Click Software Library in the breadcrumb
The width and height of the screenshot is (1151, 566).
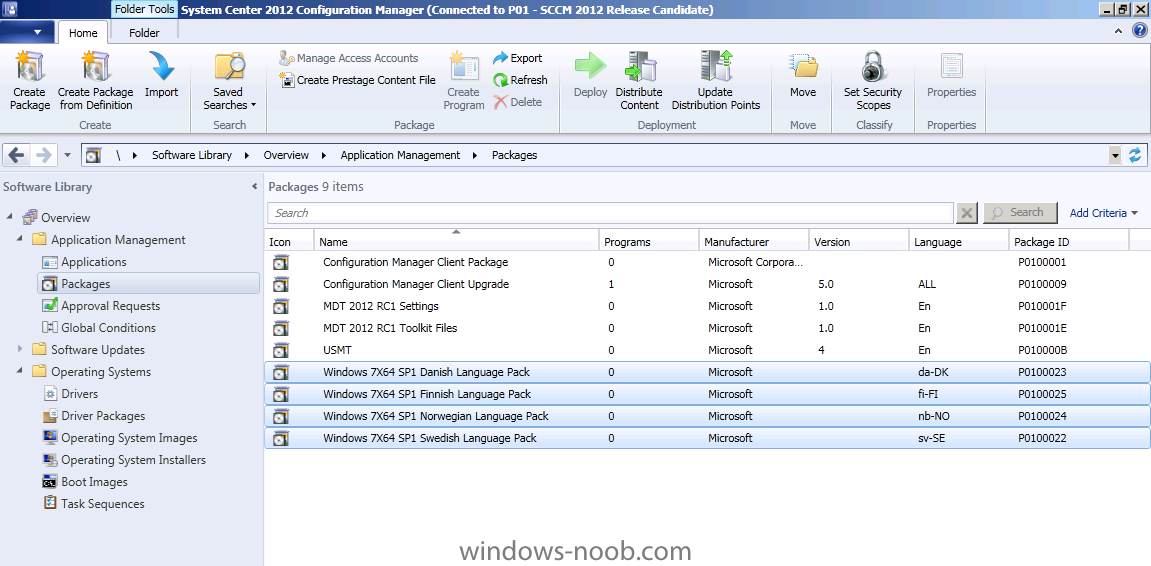coord(192,155)
